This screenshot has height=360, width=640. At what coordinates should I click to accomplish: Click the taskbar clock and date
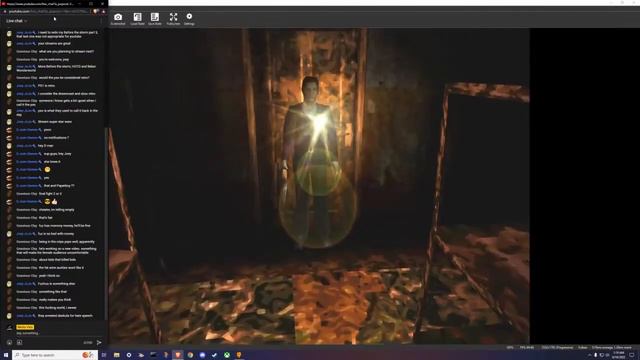tap(618, 355)
